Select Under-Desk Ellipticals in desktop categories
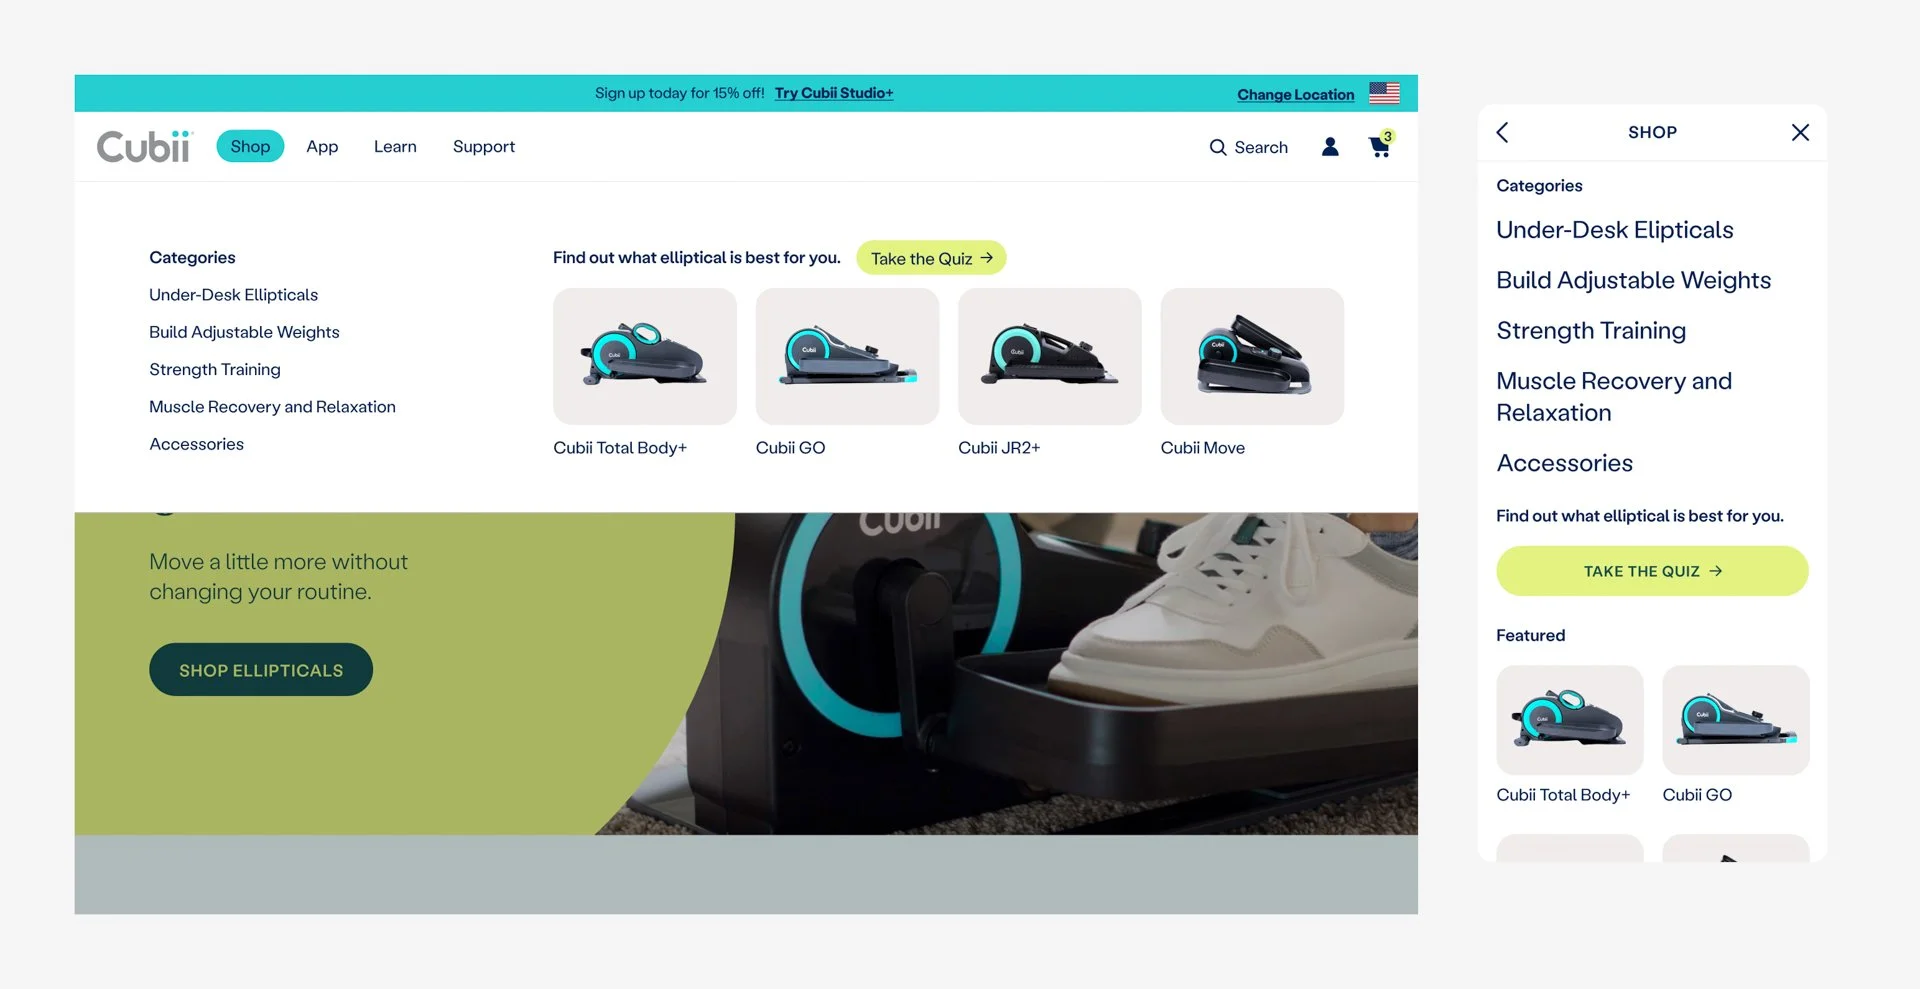Image resolution: width=1920 pixels, height=989 pixels. 233,295
